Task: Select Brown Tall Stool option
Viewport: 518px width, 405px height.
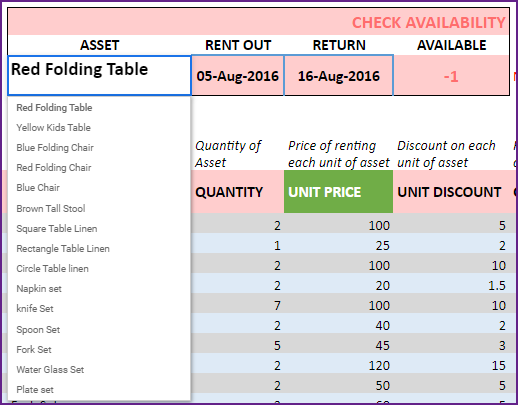Action: click(x=99, y=208)
